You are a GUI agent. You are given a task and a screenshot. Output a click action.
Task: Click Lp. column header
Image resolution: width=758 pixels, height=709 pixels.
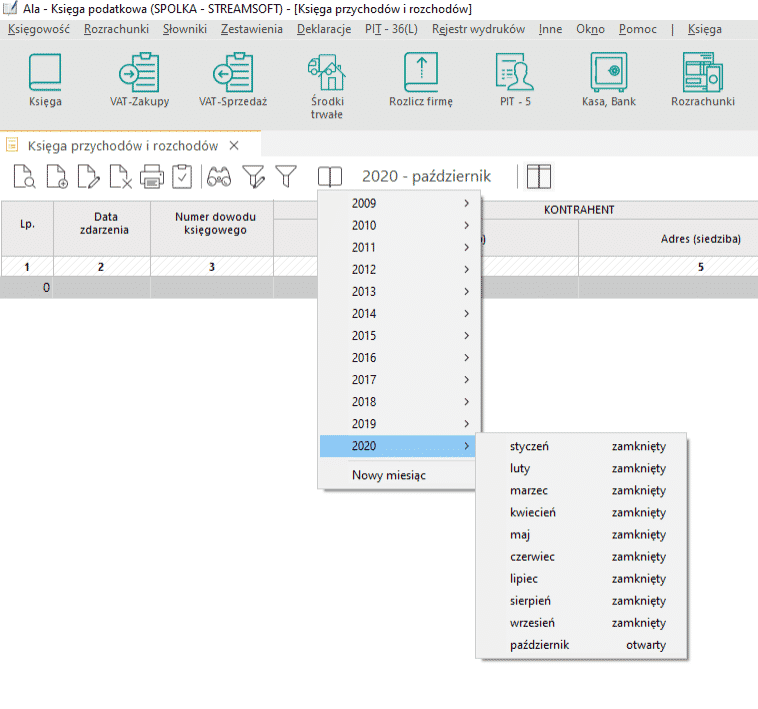[28, 228]
